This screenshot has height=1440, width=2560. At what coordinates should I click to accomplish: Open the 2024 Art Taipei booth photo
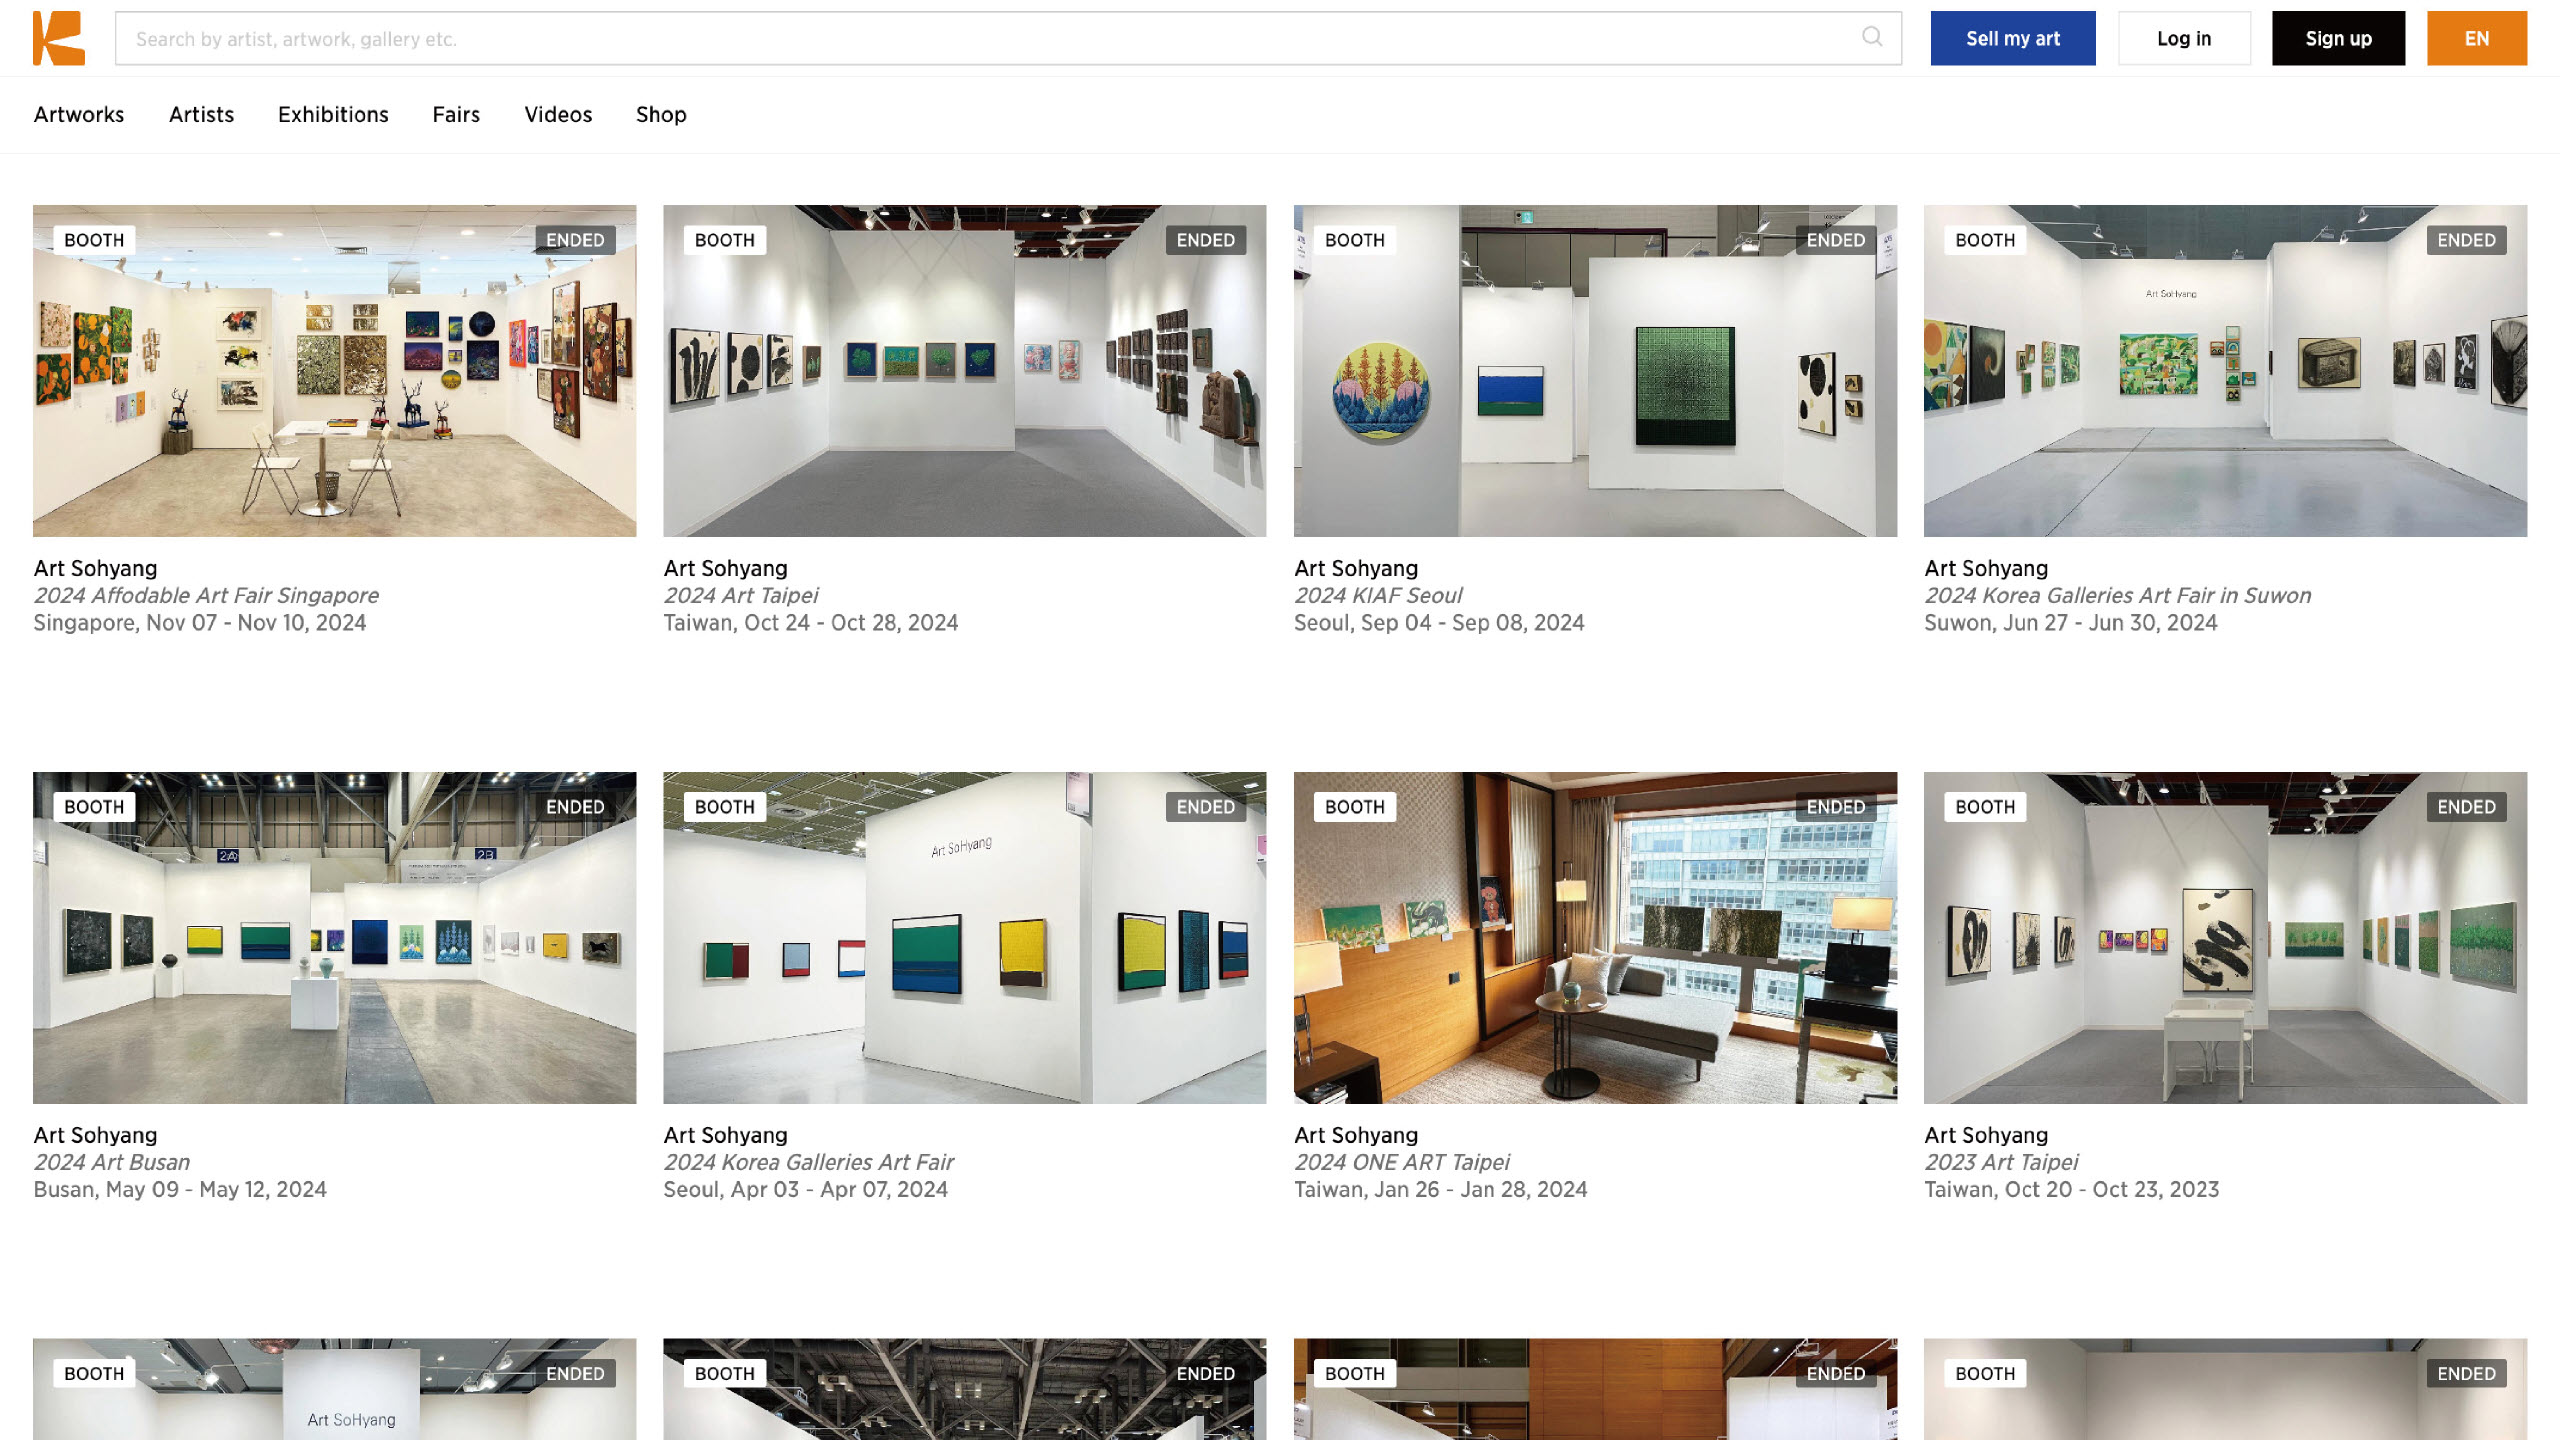point(964,371)
